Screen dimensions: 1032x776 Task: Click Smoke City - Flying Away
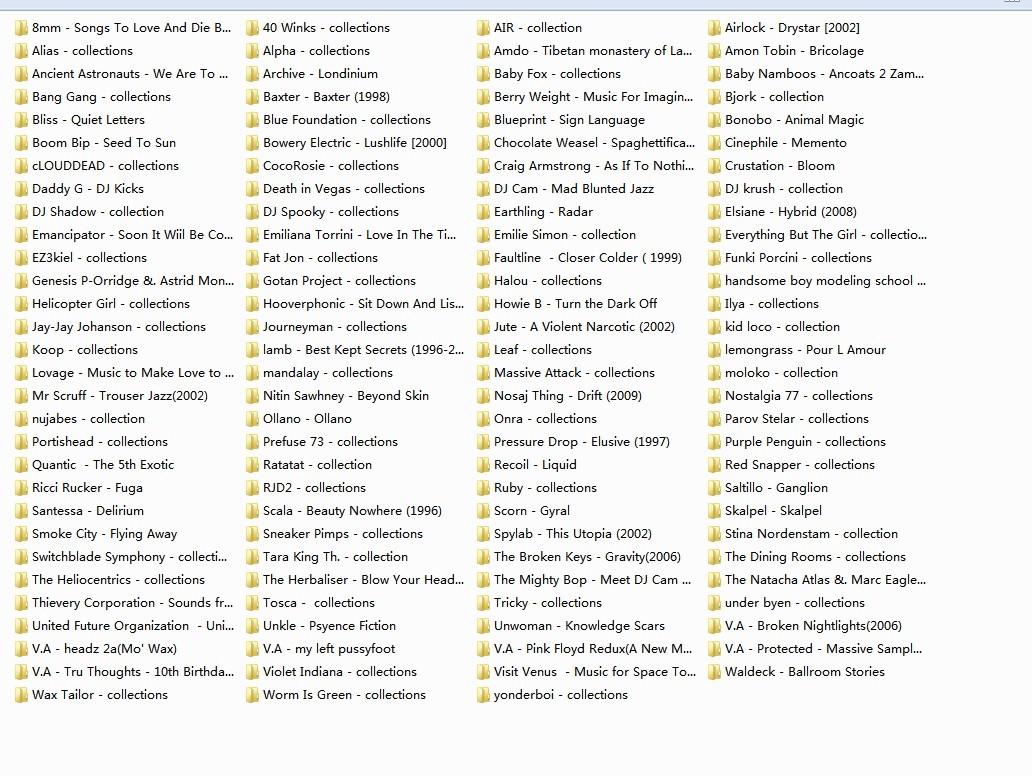point(105,534)
